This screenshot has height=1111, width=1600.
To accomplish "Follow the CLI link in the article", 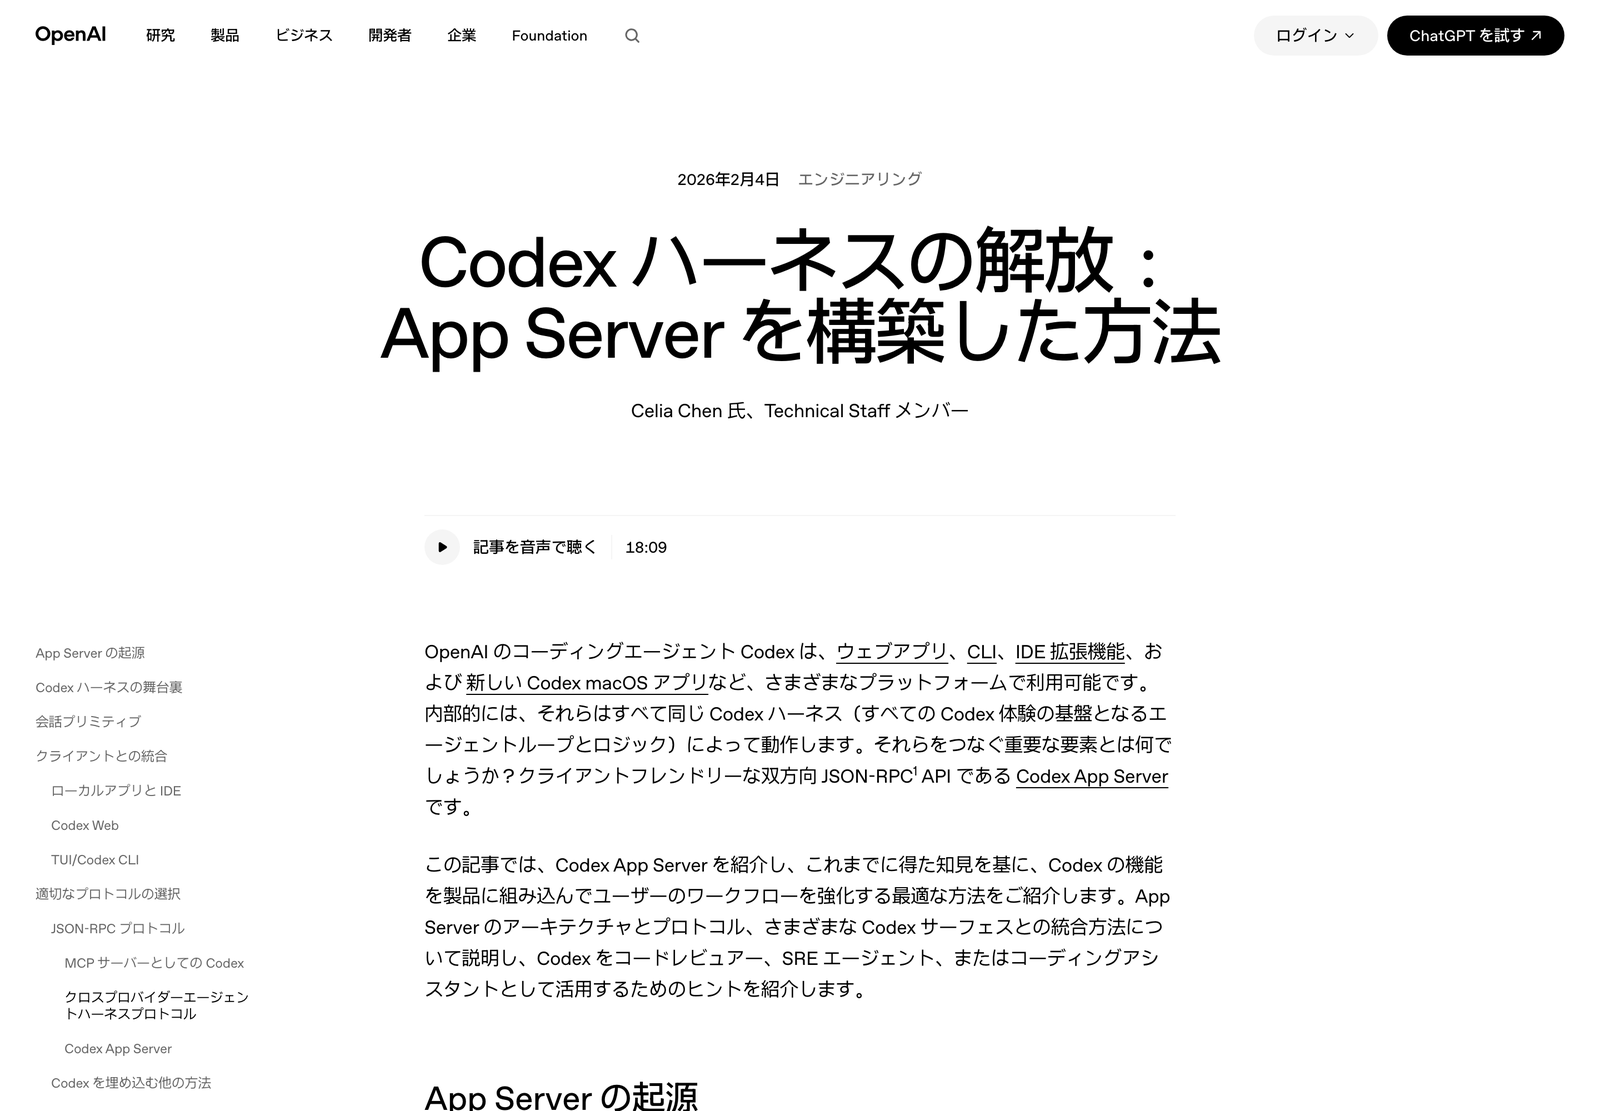I will [x=982, y=652].
